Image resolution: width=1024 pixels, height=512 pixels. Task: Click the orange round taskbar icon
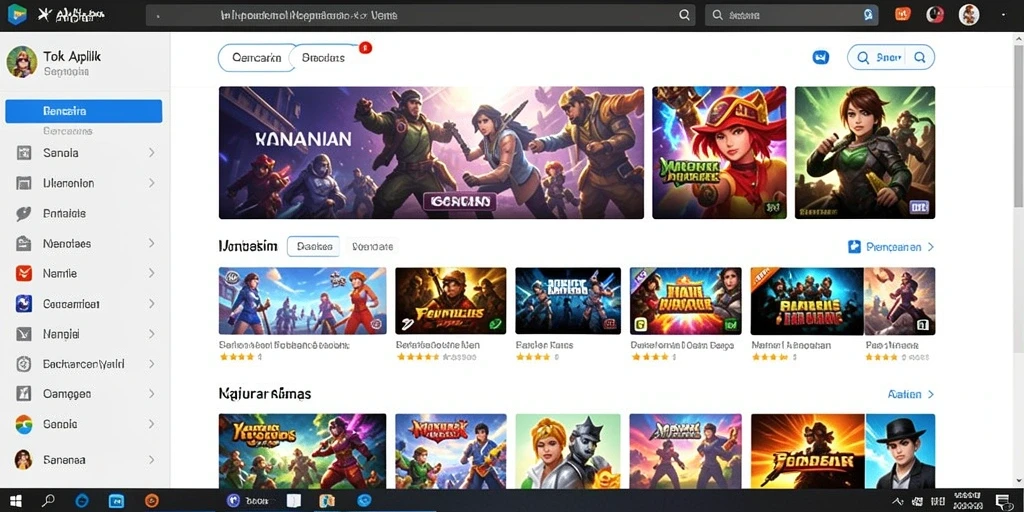point(152,501)
